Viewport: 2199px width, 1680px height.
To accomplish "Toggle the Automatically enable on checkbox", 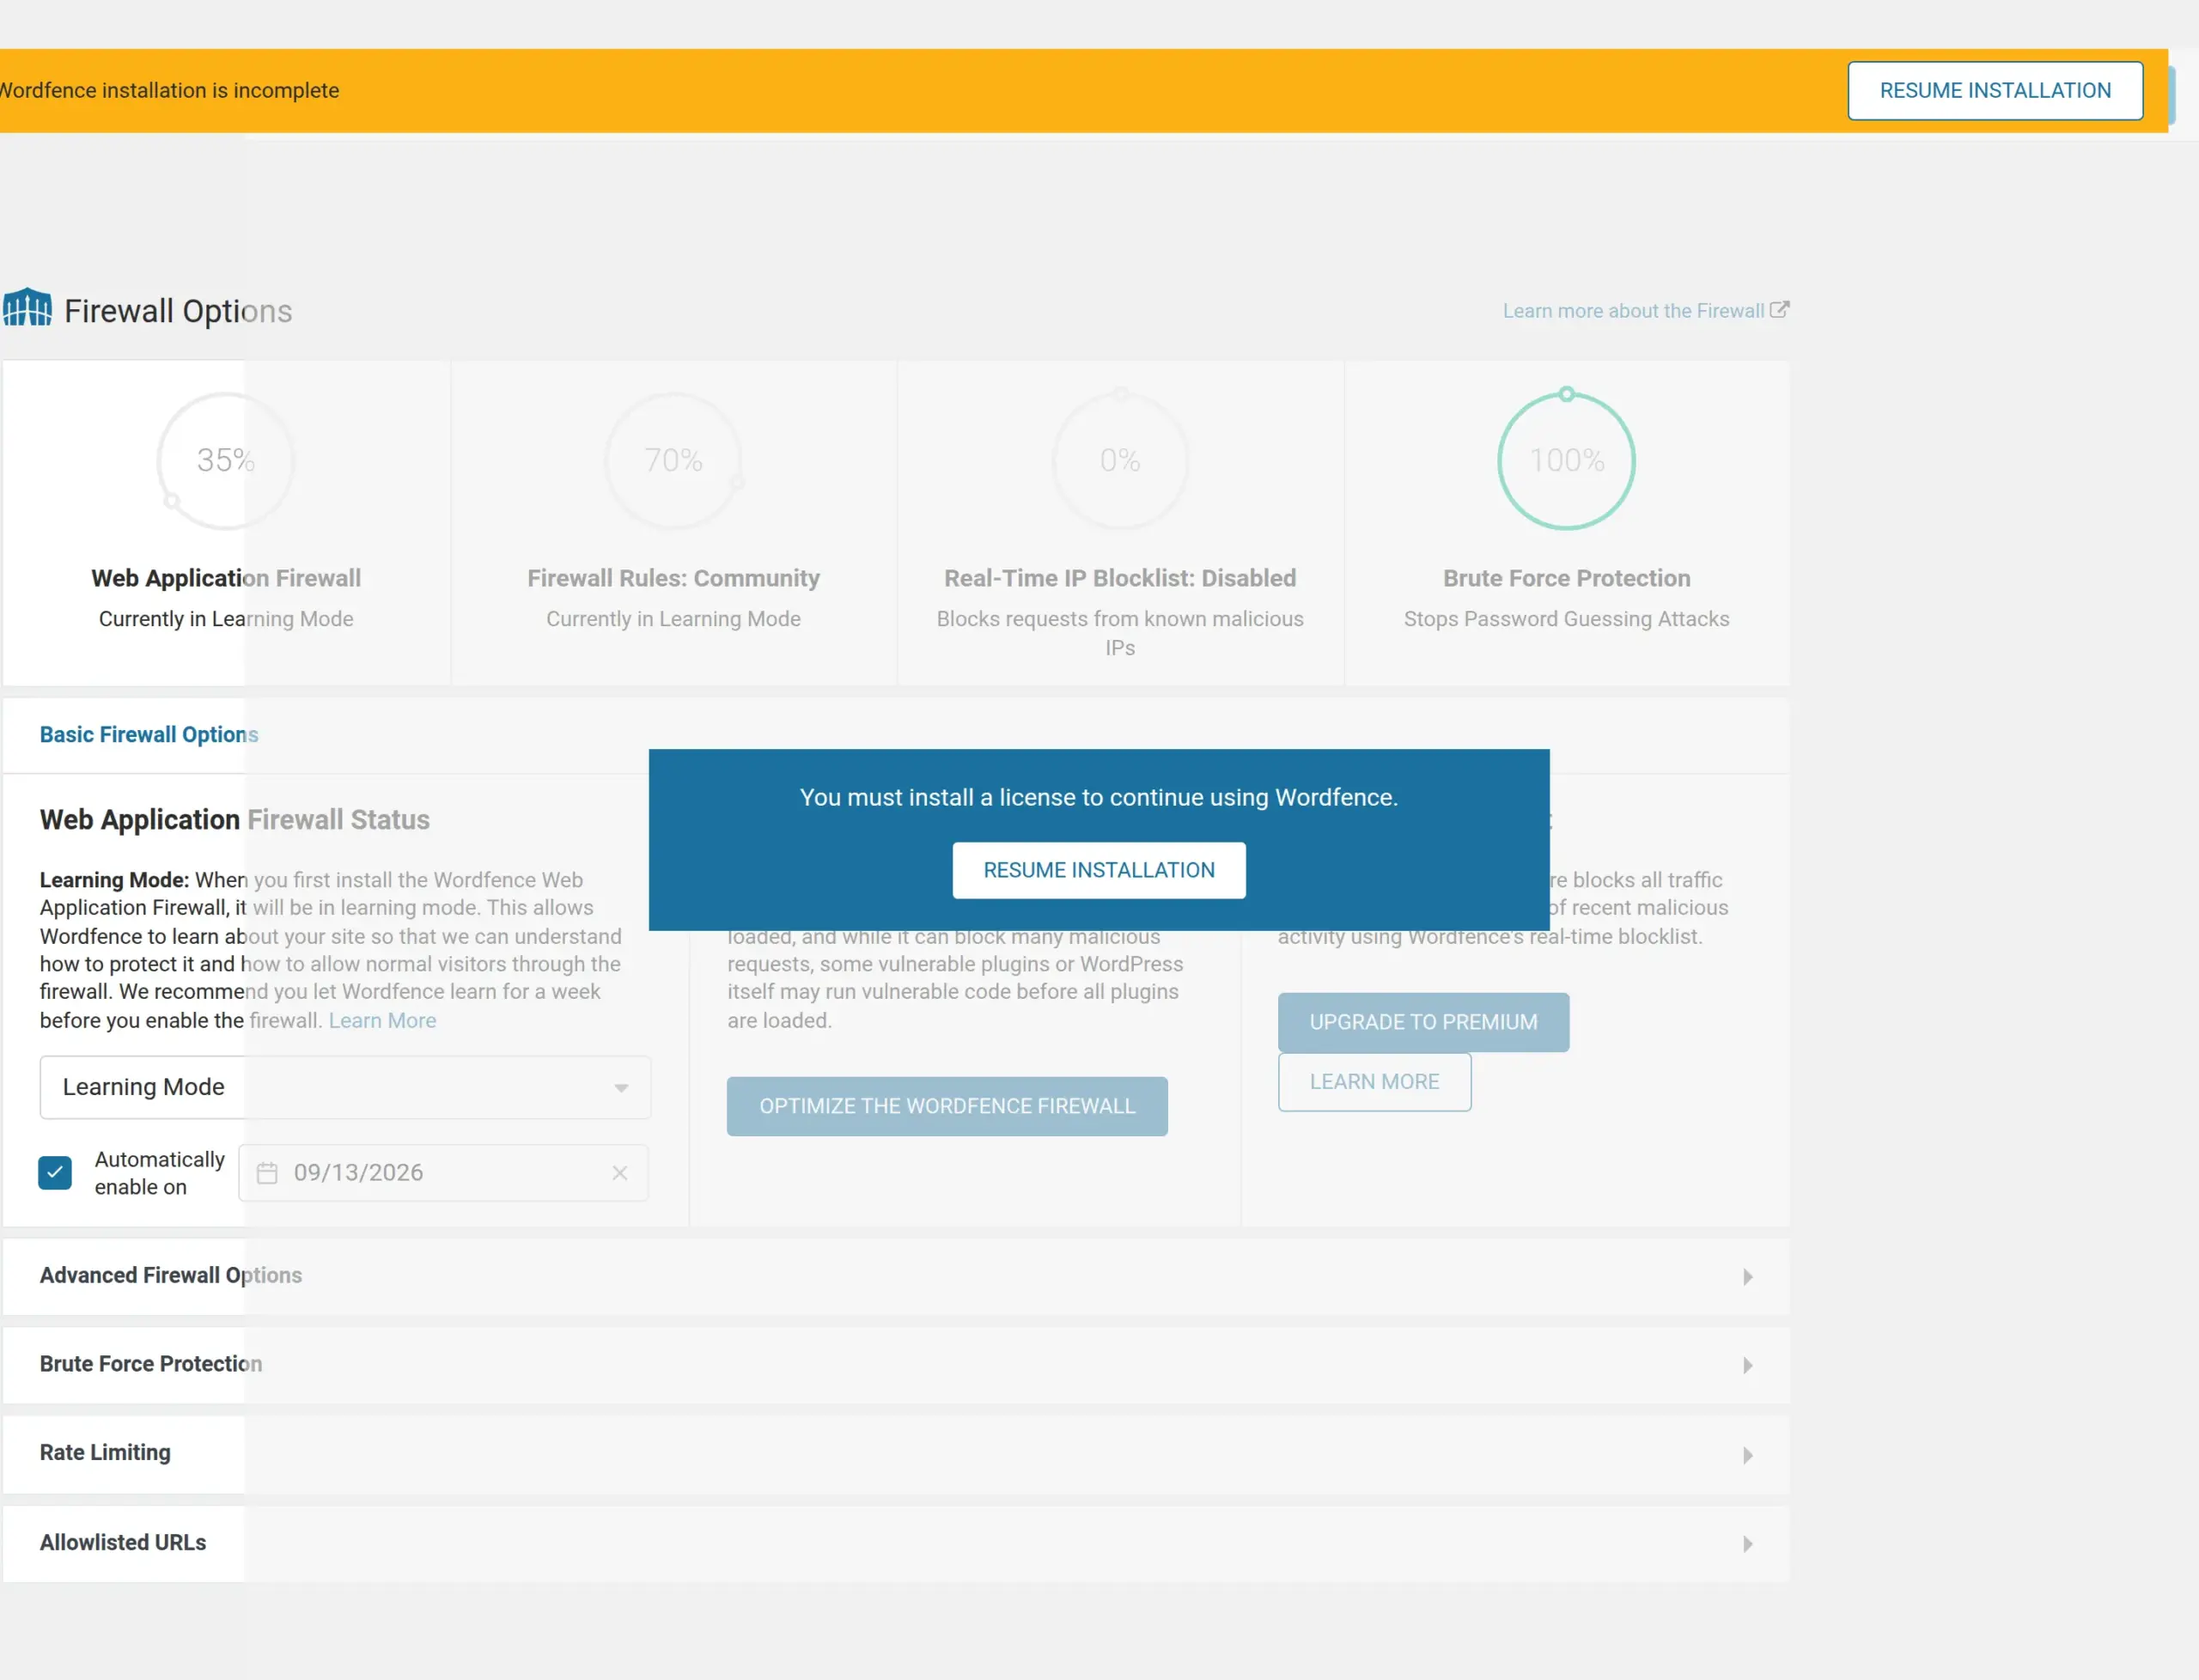I will (55, 1173).
